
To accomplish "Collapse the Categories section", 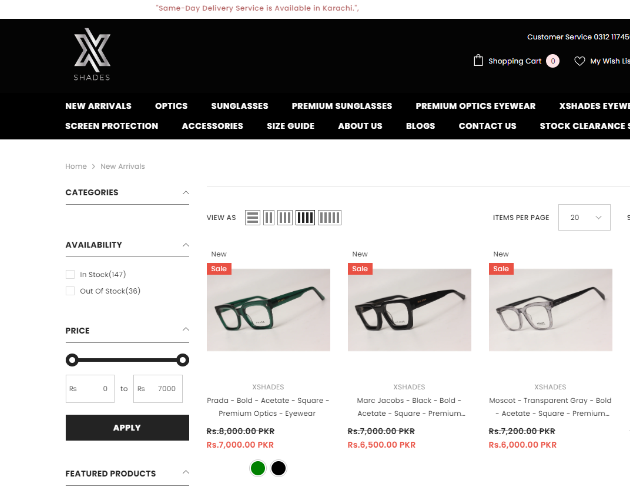I will tap(186, 193).
